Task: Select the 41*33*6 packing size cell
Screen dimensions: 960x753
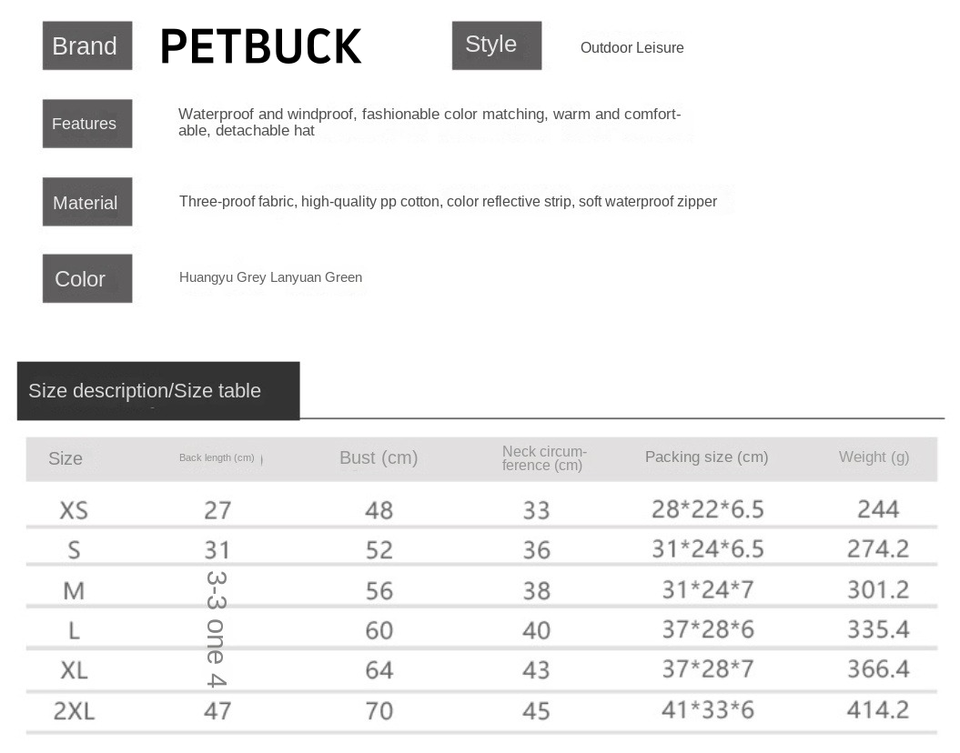Action: click(x=708, y=710)
